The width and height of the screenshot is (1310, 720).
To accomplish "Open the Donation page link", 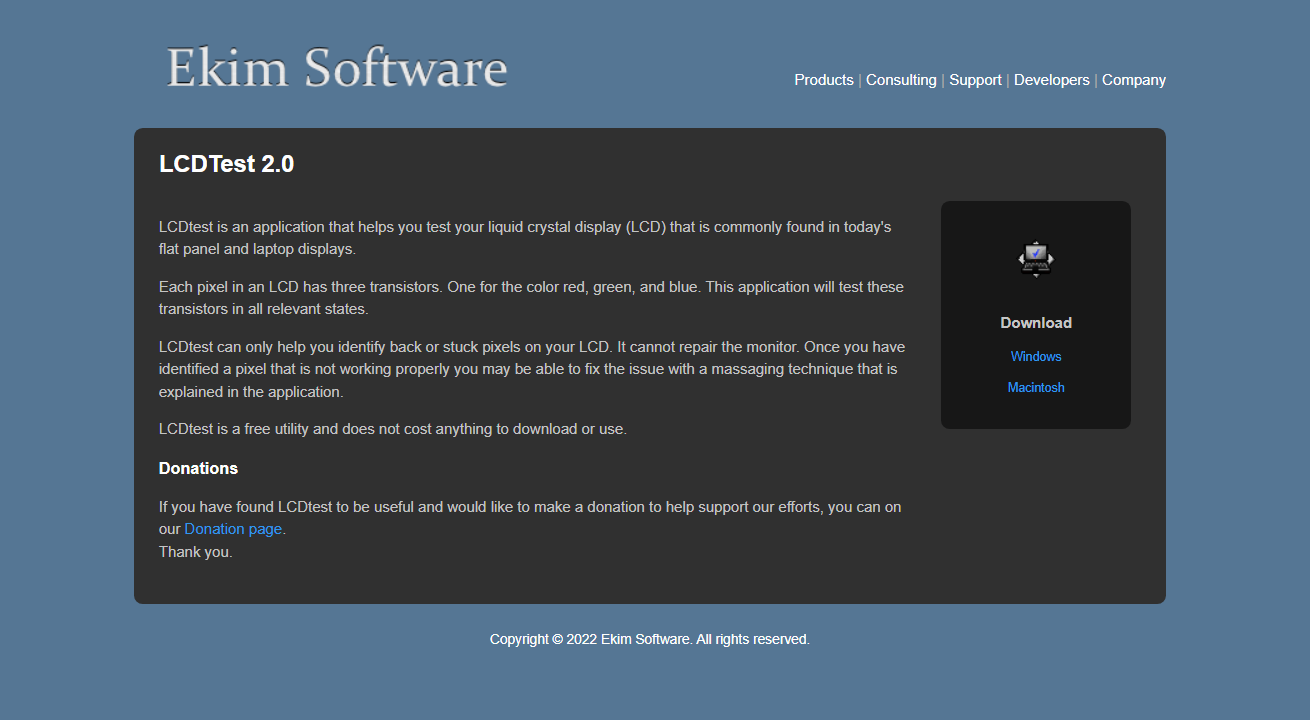I will [x=233, y=529].
